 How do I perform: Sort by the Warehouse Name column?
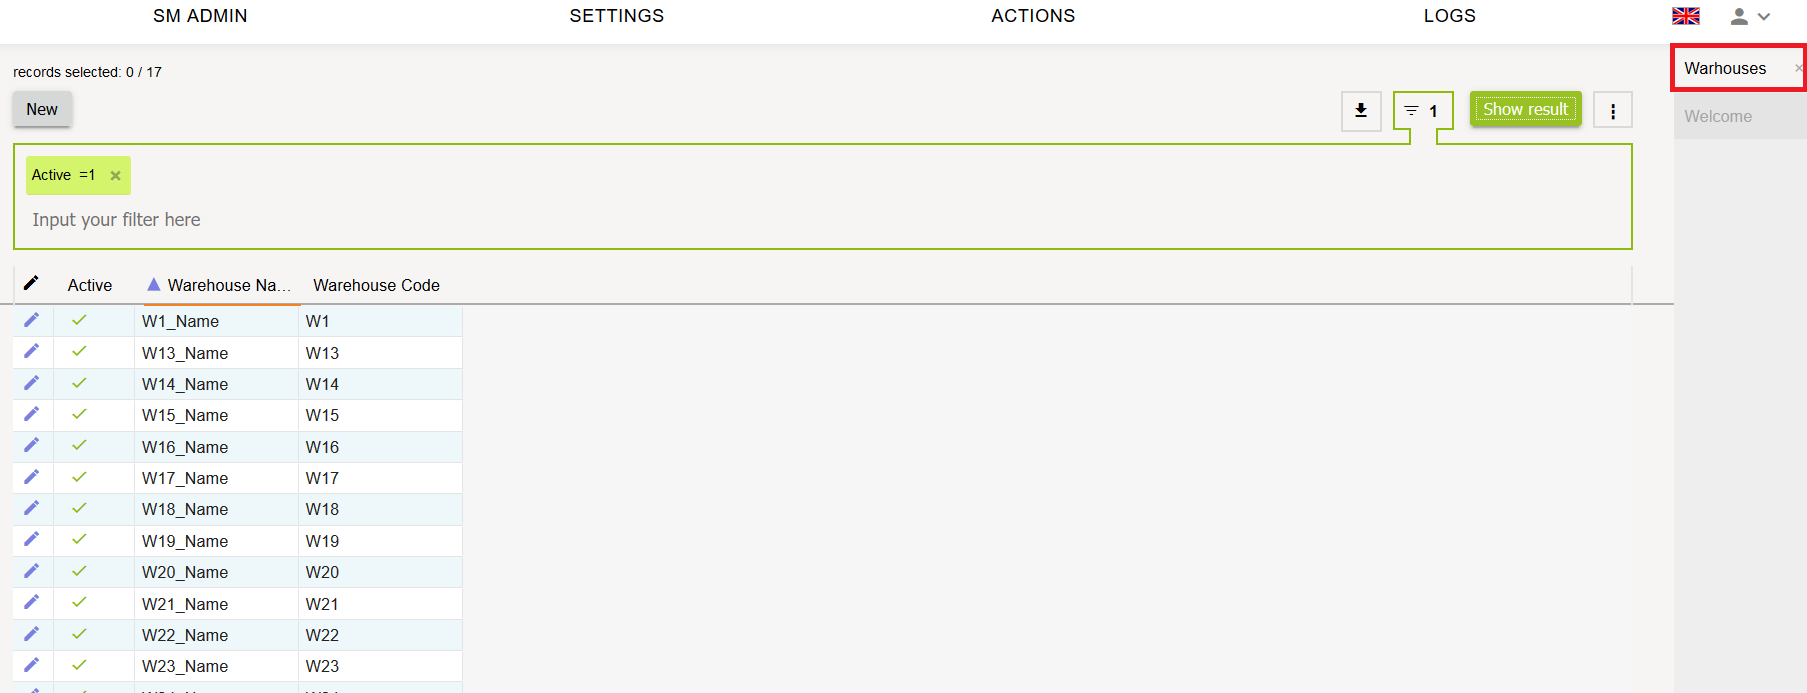222,285
